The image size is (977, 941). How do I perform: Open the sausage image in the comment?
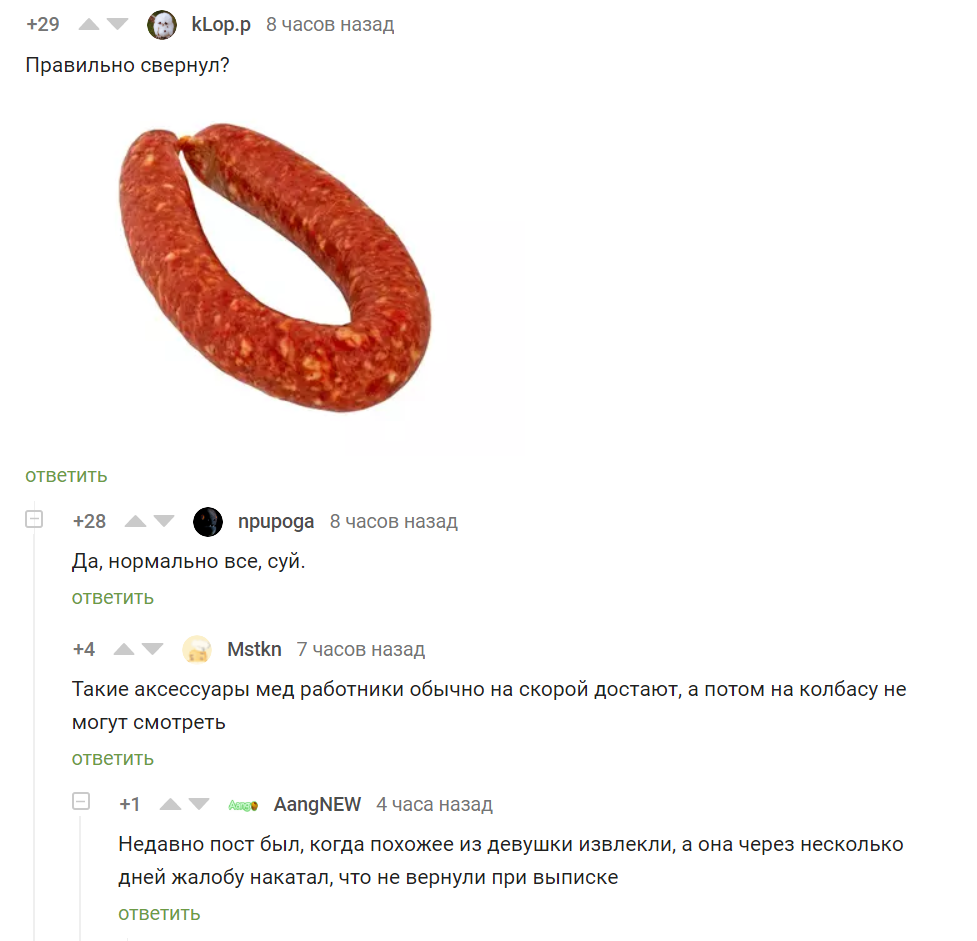[275, 267]
